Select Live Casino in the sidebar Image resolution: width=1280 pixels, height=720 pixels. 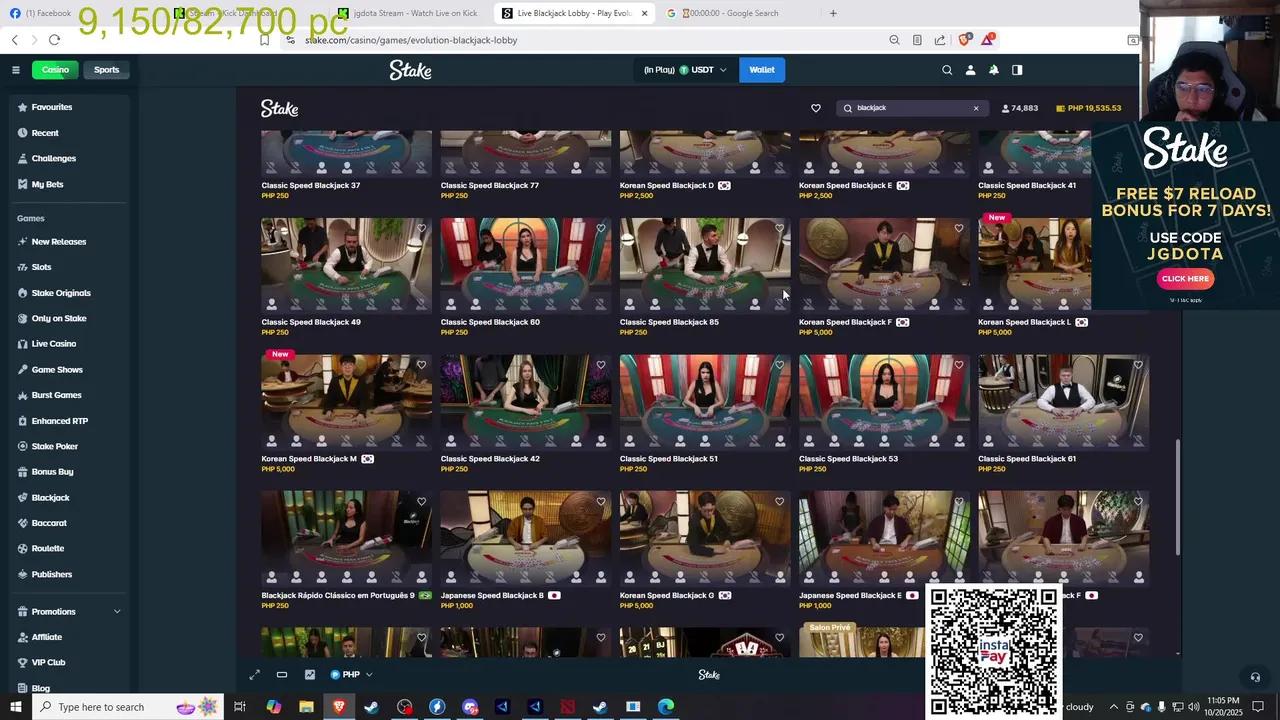[x=54, y=344]
